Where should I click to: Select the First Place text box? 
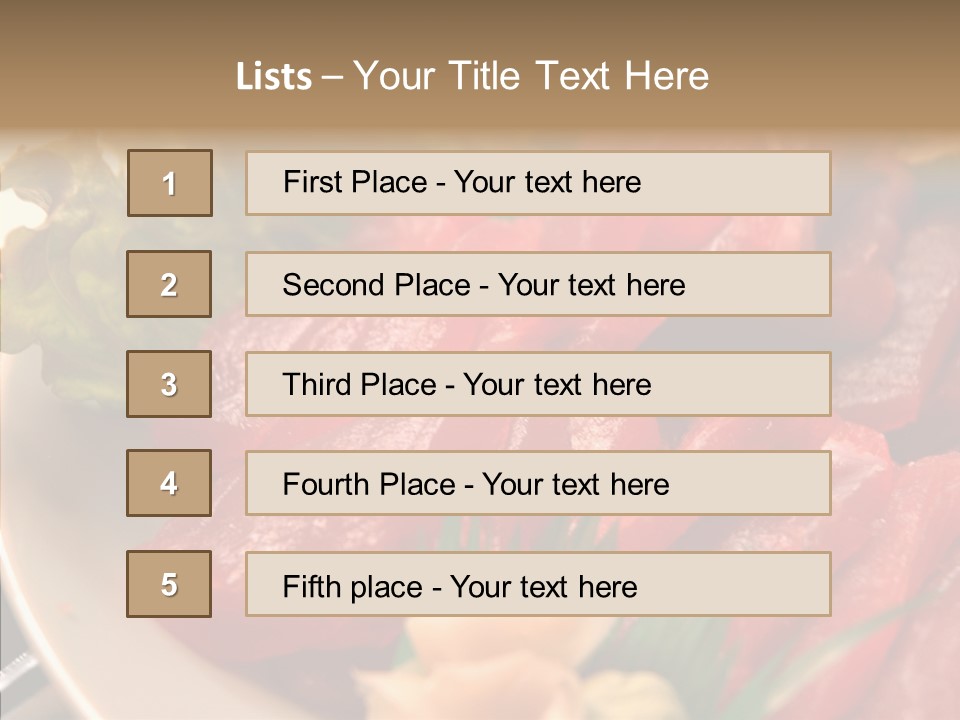[x=538, y=183]
